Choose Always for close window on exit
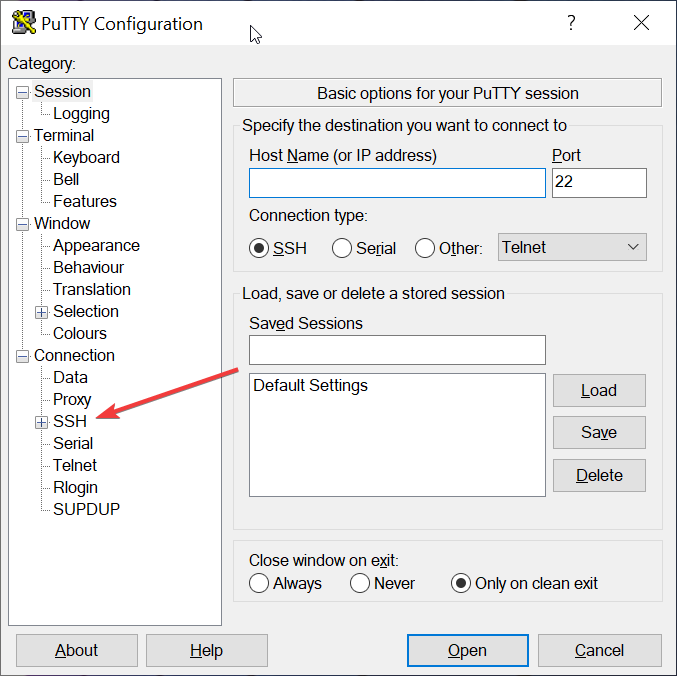This screenshot has width=677, height=676. point(259,583)
